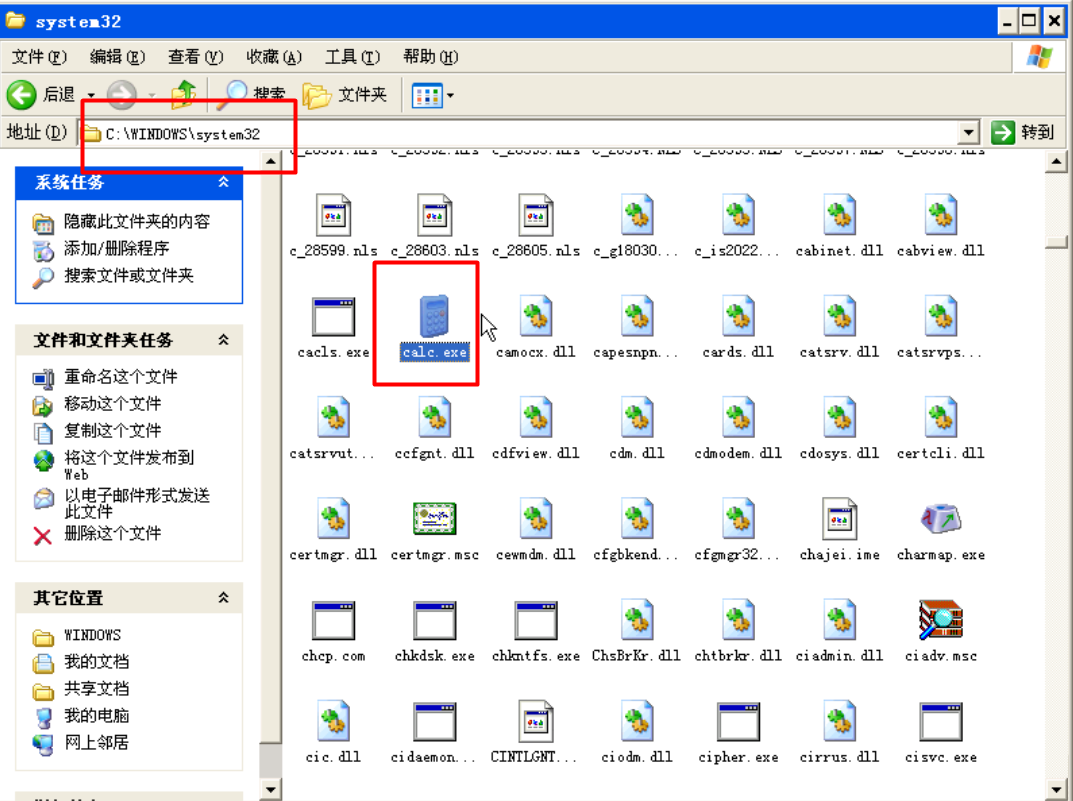
Task: Open the 编辑(E) menu
Action: click(x=118, y=57)
